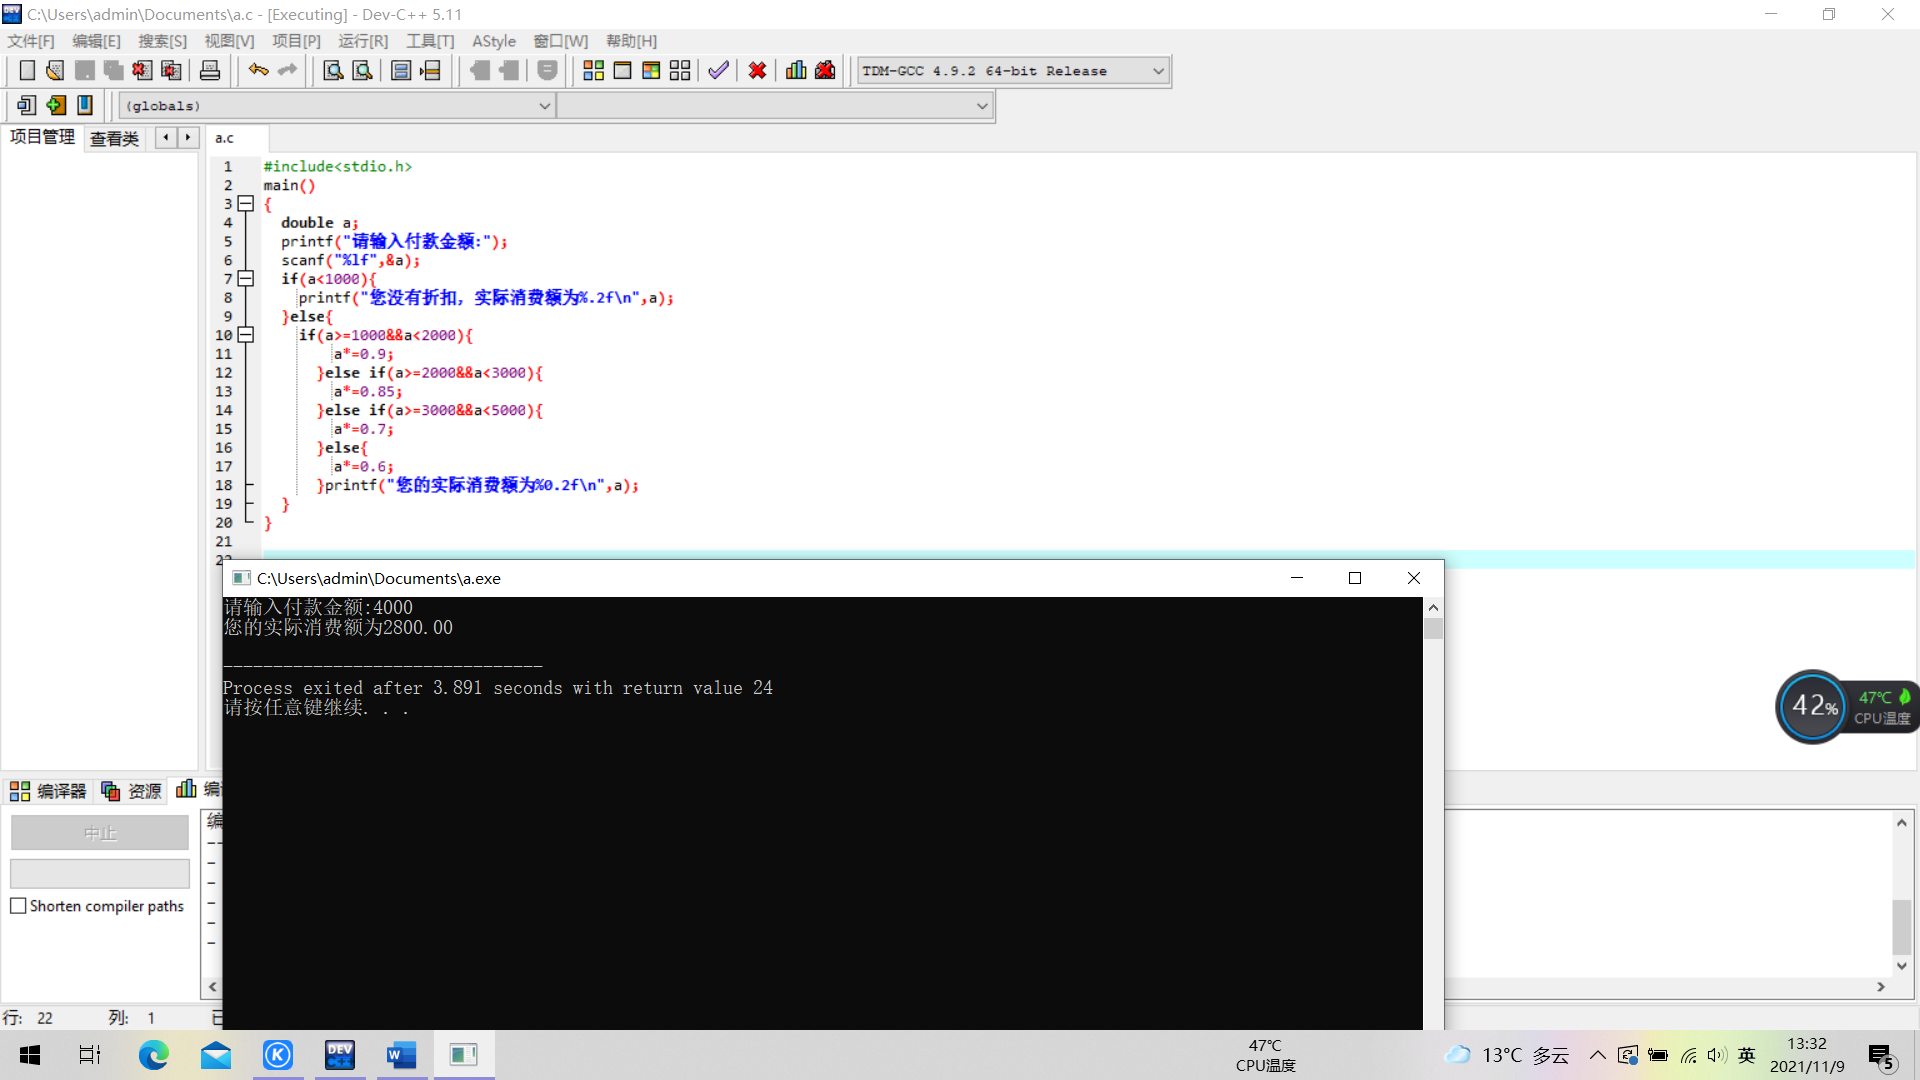Click the profile analysis bar chart icon
Image resolution: width=1920 pixels, height=1080 pixels.
coord(796,71)
